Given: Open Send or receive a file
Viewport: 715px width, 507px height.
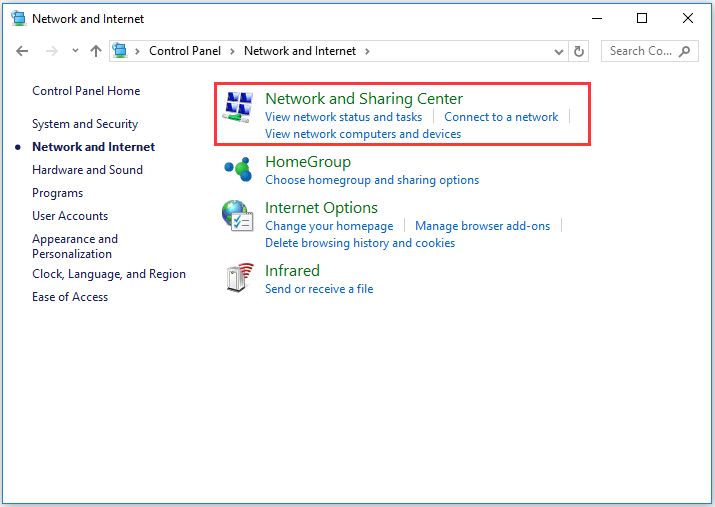Looking at the screenshot, I should coord(319,289).
